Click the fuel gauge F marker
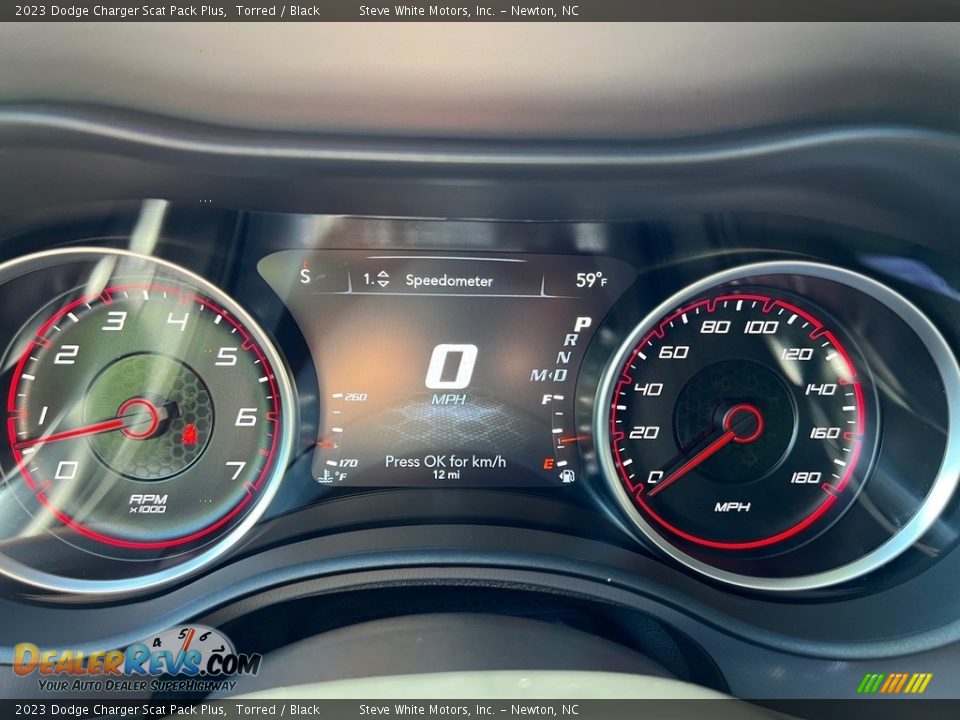960x720 pixels. (x=547, y=400)
